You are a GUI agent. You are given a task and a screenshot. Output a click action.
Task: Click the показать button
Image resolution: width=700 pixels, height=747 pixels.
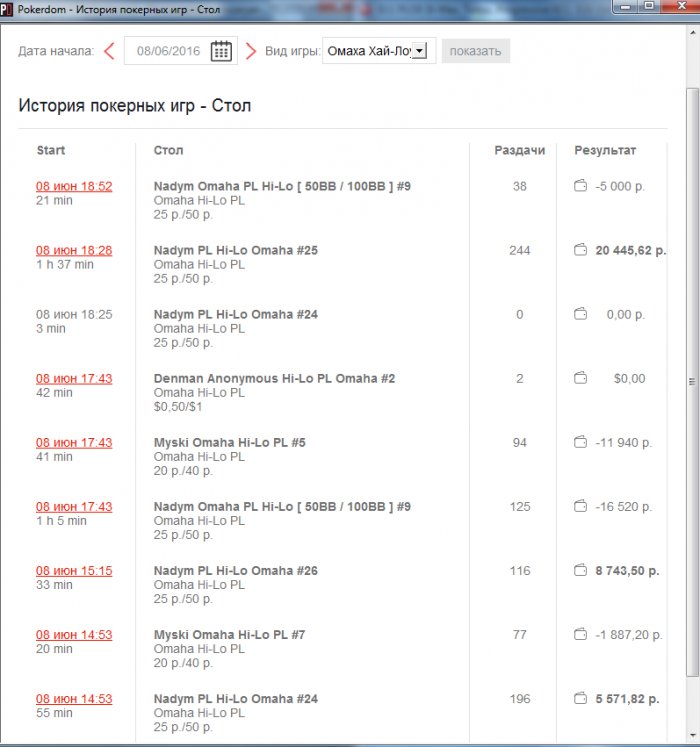click(476, 51)
